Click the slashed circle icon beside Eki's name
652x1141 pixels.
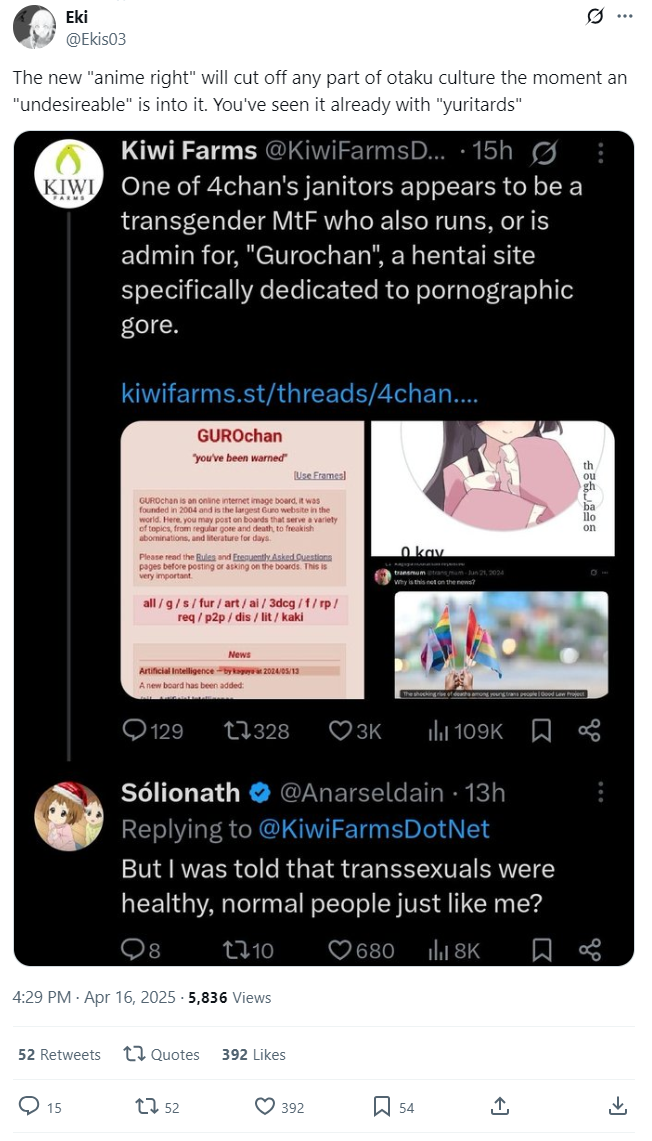(597, 17)
